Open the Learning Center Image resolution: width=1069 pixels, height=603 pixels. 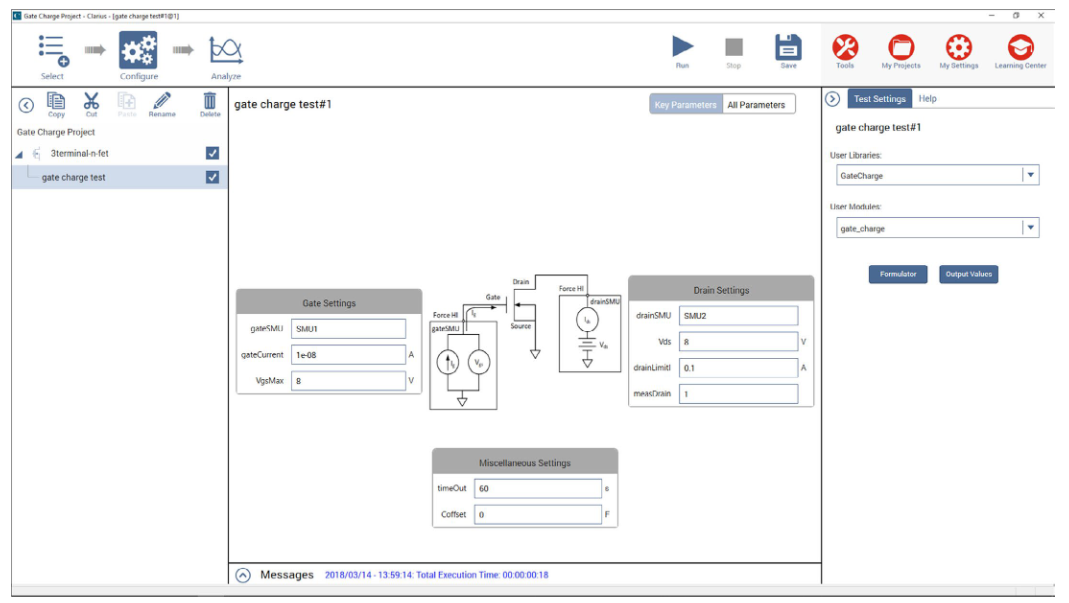[x=1022, y=47]
